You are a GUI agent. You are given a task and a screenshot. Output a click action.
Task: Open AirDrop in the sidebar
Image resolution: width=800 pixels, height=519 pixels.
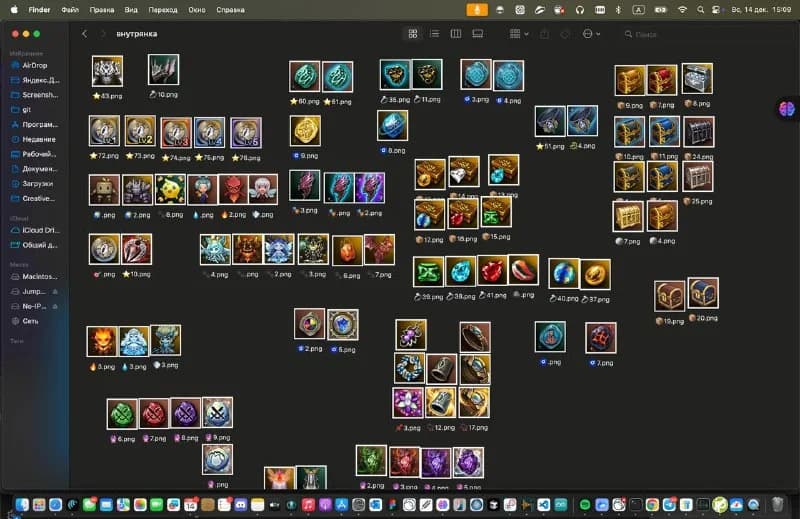coord(35,65)
